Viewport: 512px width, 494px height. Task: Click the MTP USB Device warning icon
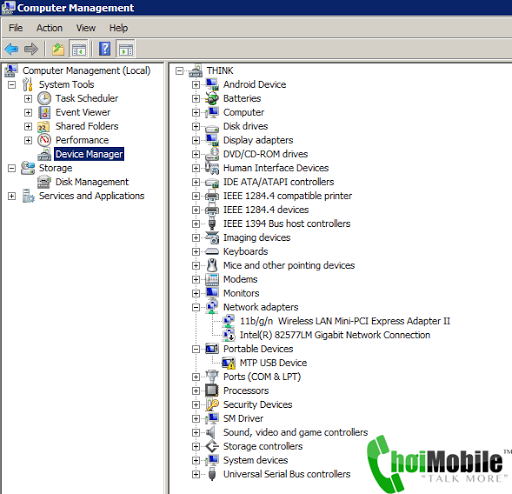click(x=229, y=363)
